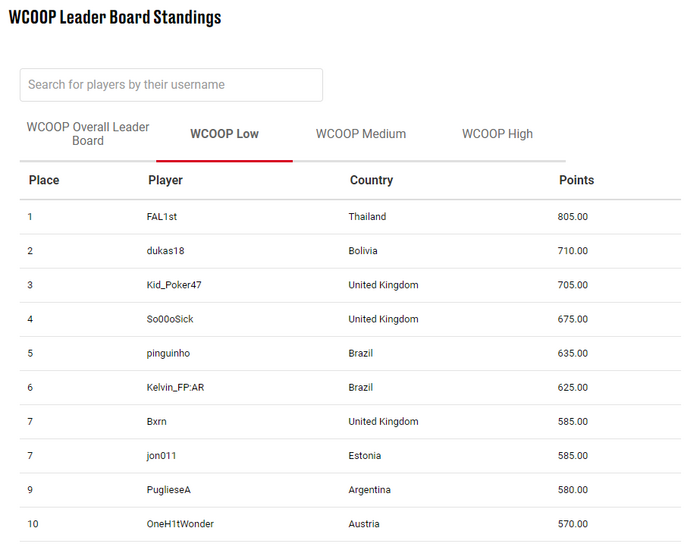Click the player username search field
The width and height of the screenshot is (700, 550).
(x=171, y=85)
